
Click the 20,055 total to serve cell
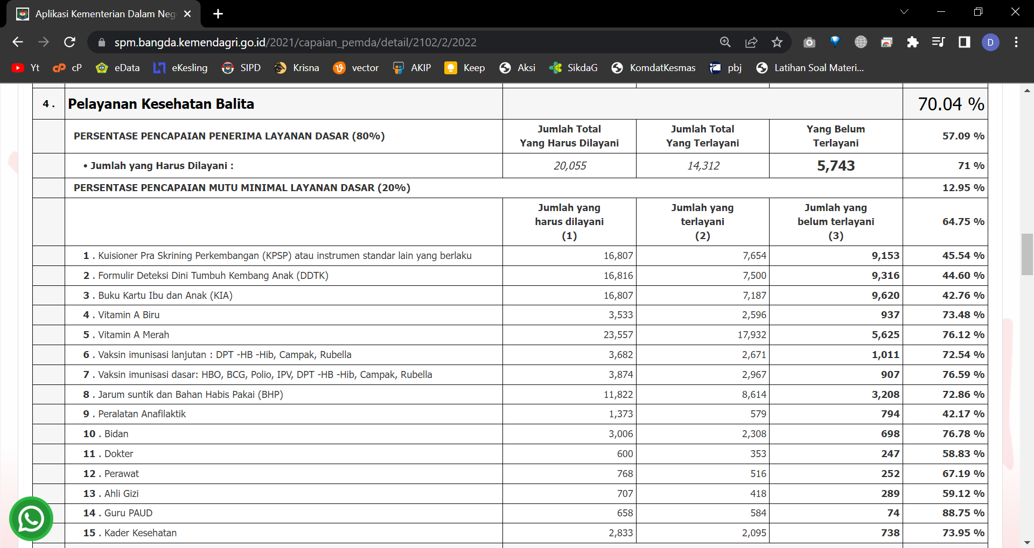[570, 166]
